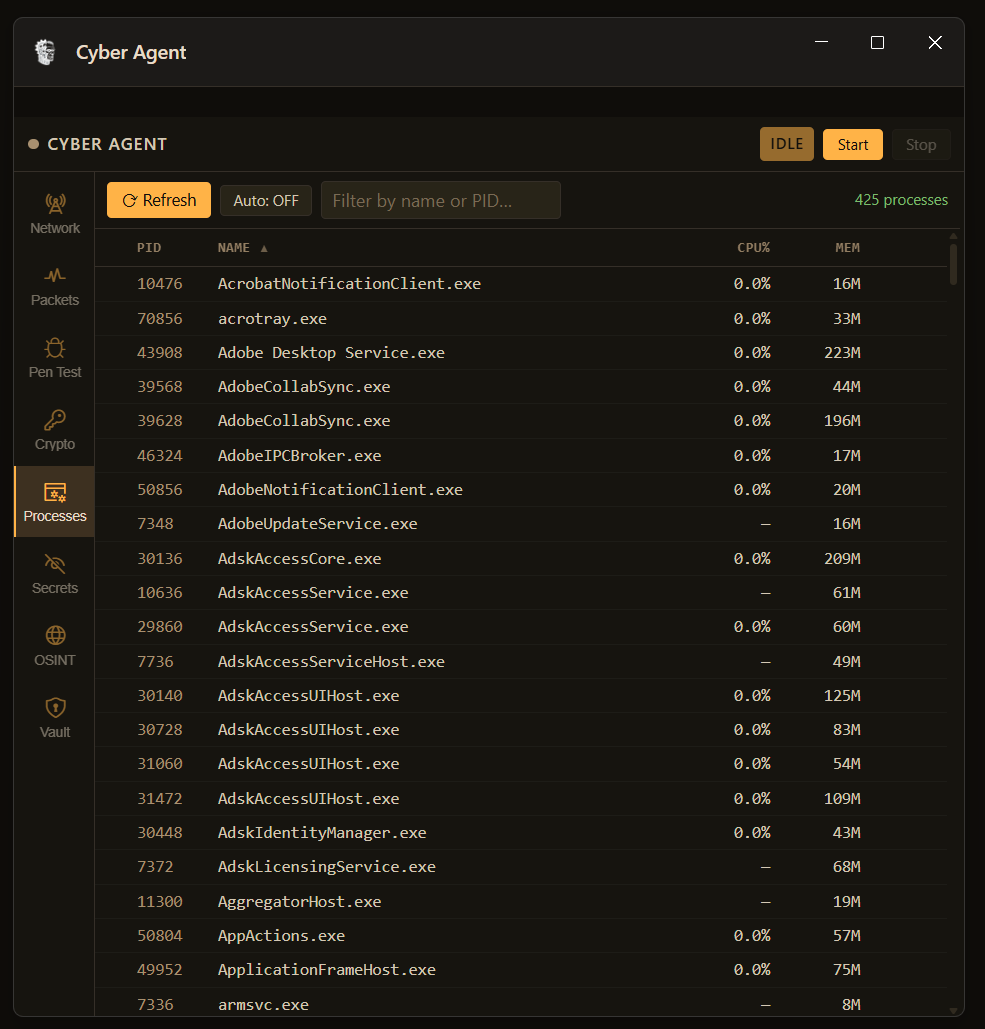Open the OSINT globe section

point(54,646)
